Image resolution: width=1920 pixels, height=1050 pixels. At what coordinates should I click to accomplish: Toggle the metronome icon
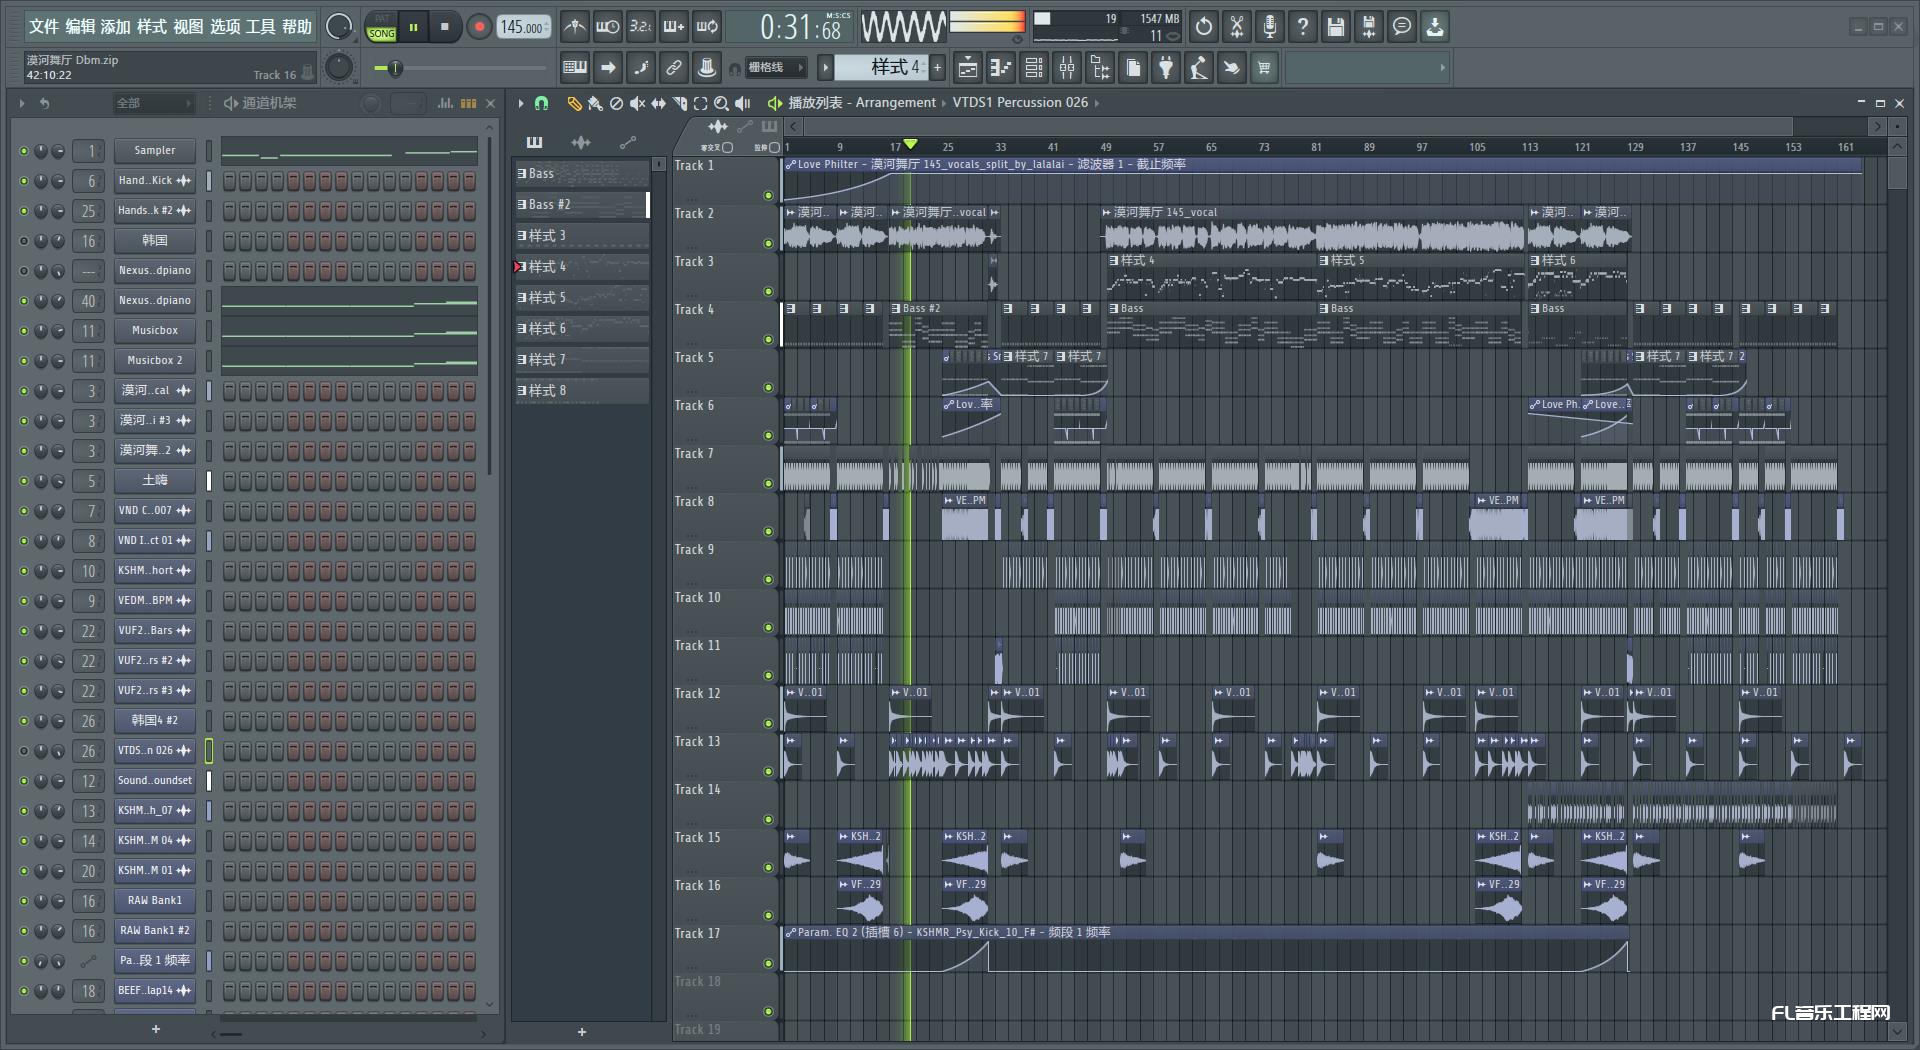coord(574,27)
